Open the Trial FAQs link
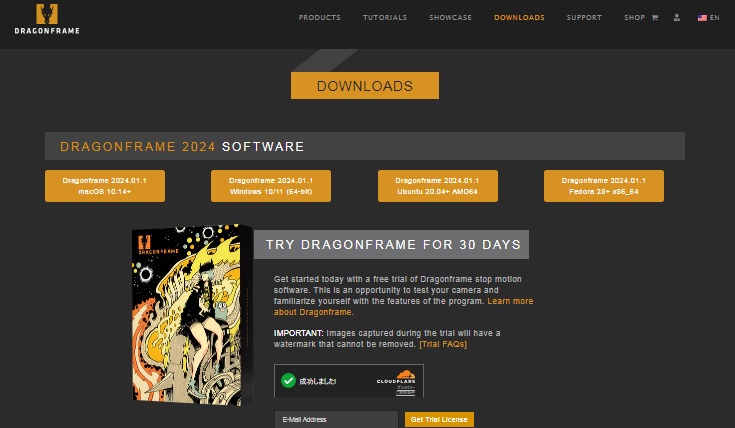 coord(443,344)
